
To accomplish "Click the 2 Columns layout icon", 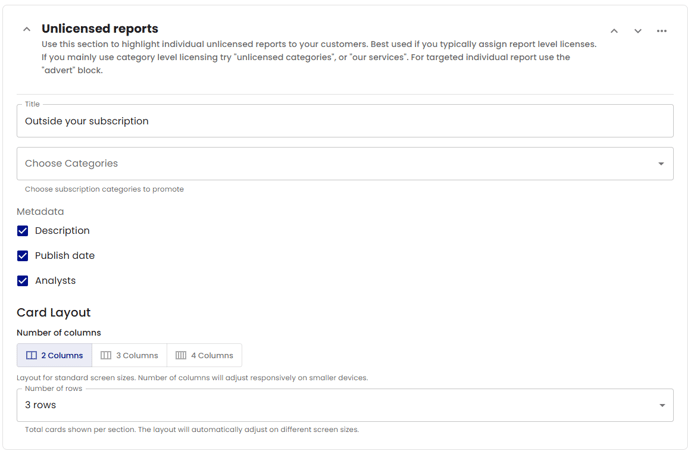I will tap(31, 355).
